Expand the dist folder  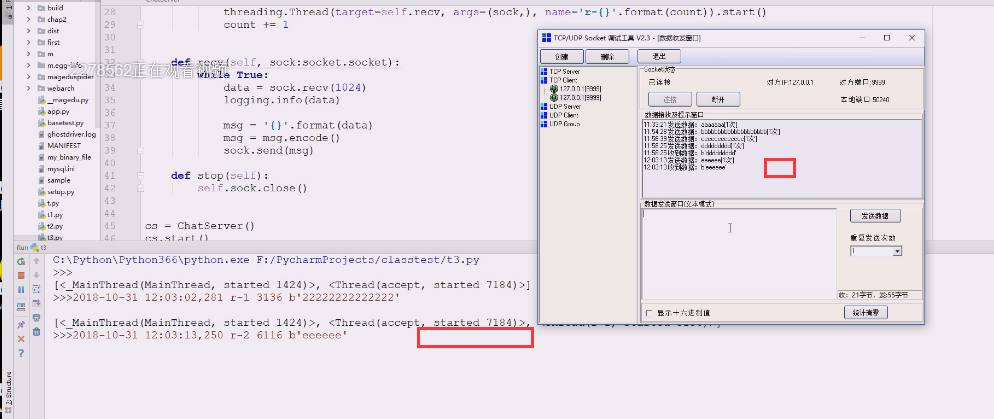(x=29, y=31)
